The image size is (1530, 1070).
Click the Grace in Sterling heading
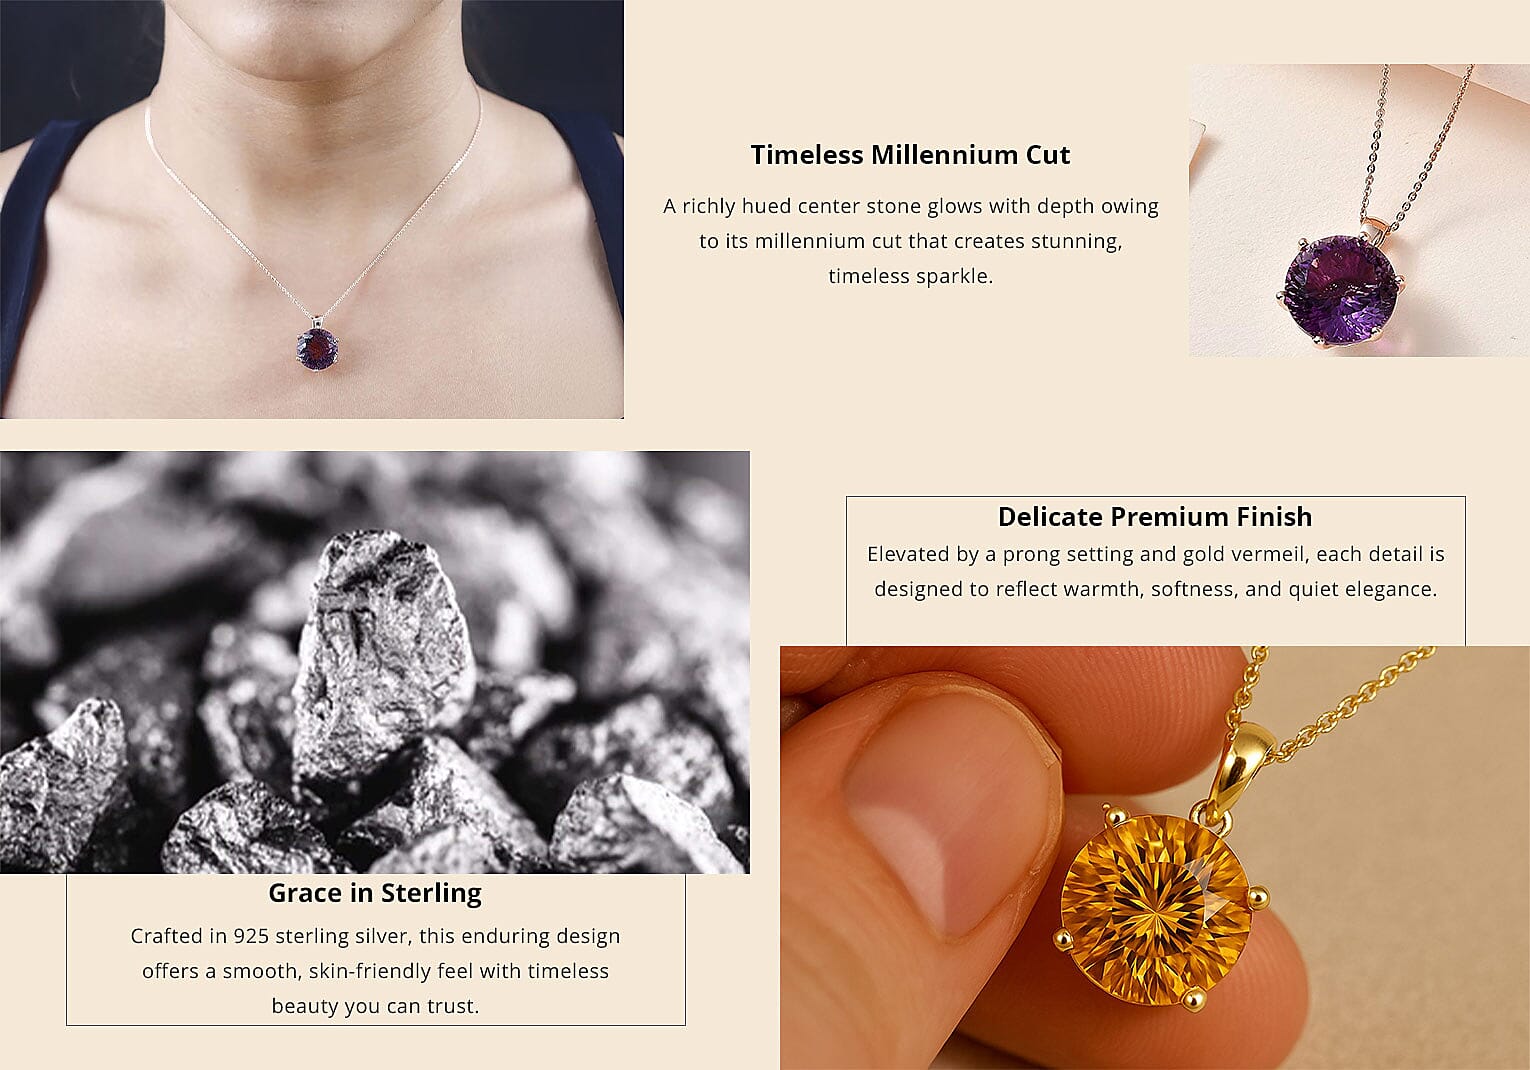(x=375, y=893)
